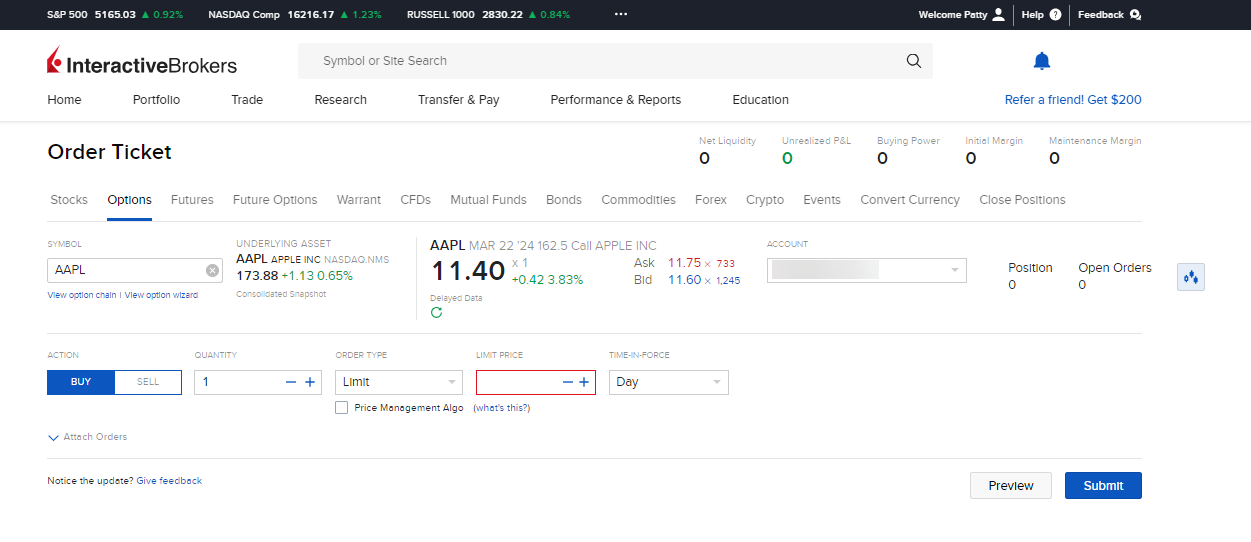This screenshot has height=542, width=1251.
Task: Open Performance & Reports menu
Action: click(616, 100)
